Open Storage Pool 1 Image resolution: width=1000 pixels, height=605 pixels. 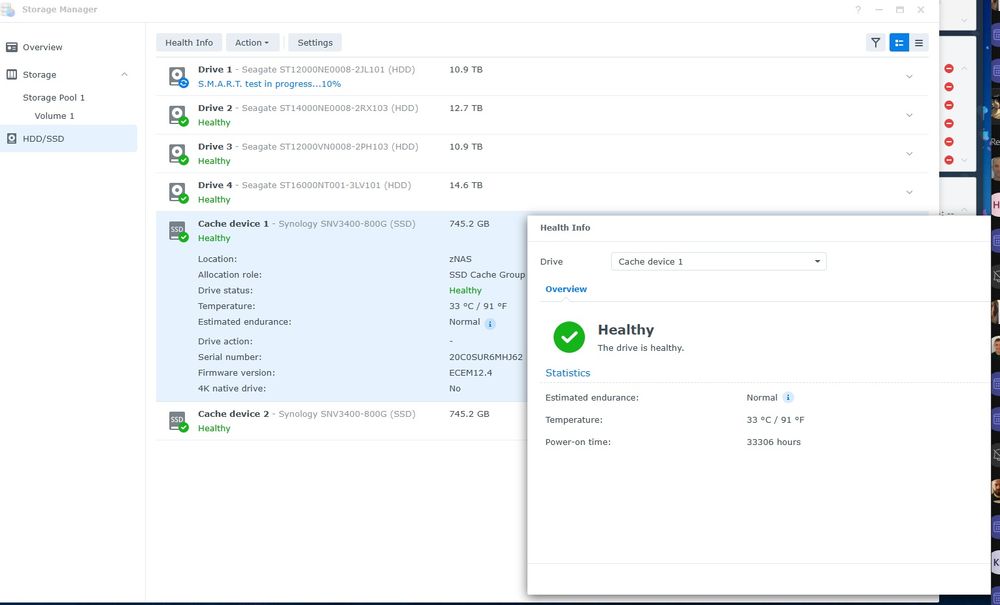[x=54, y=98]
